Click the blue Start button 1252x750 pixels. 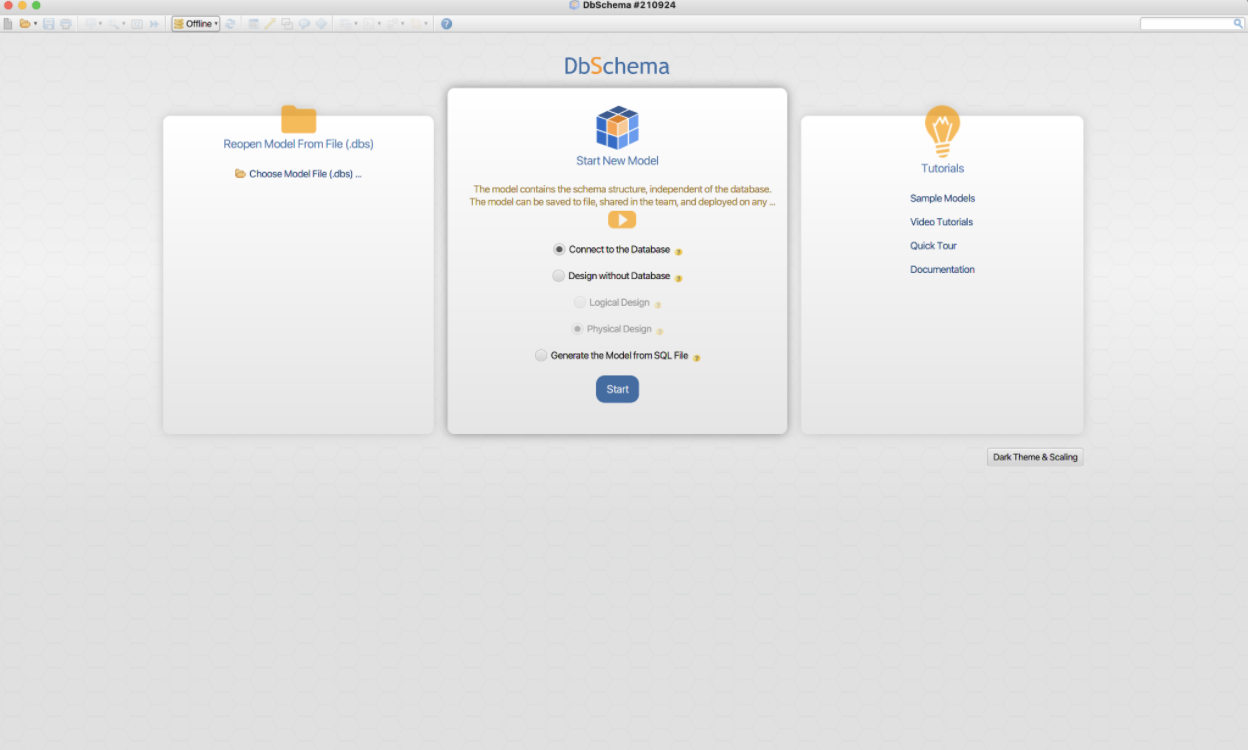(617, 389)
